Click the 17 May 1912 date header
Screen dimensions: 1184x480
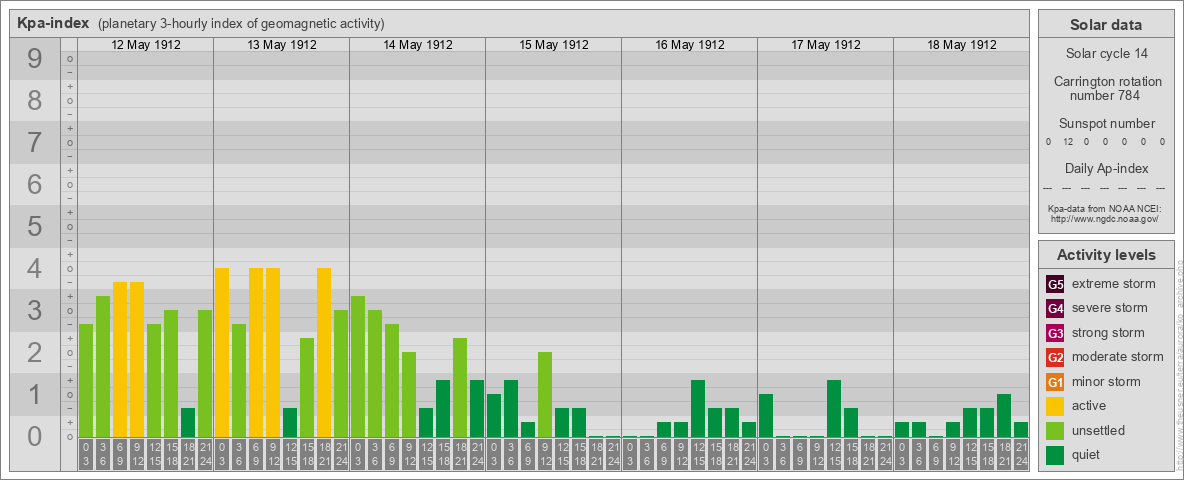[x=825, y=45]
